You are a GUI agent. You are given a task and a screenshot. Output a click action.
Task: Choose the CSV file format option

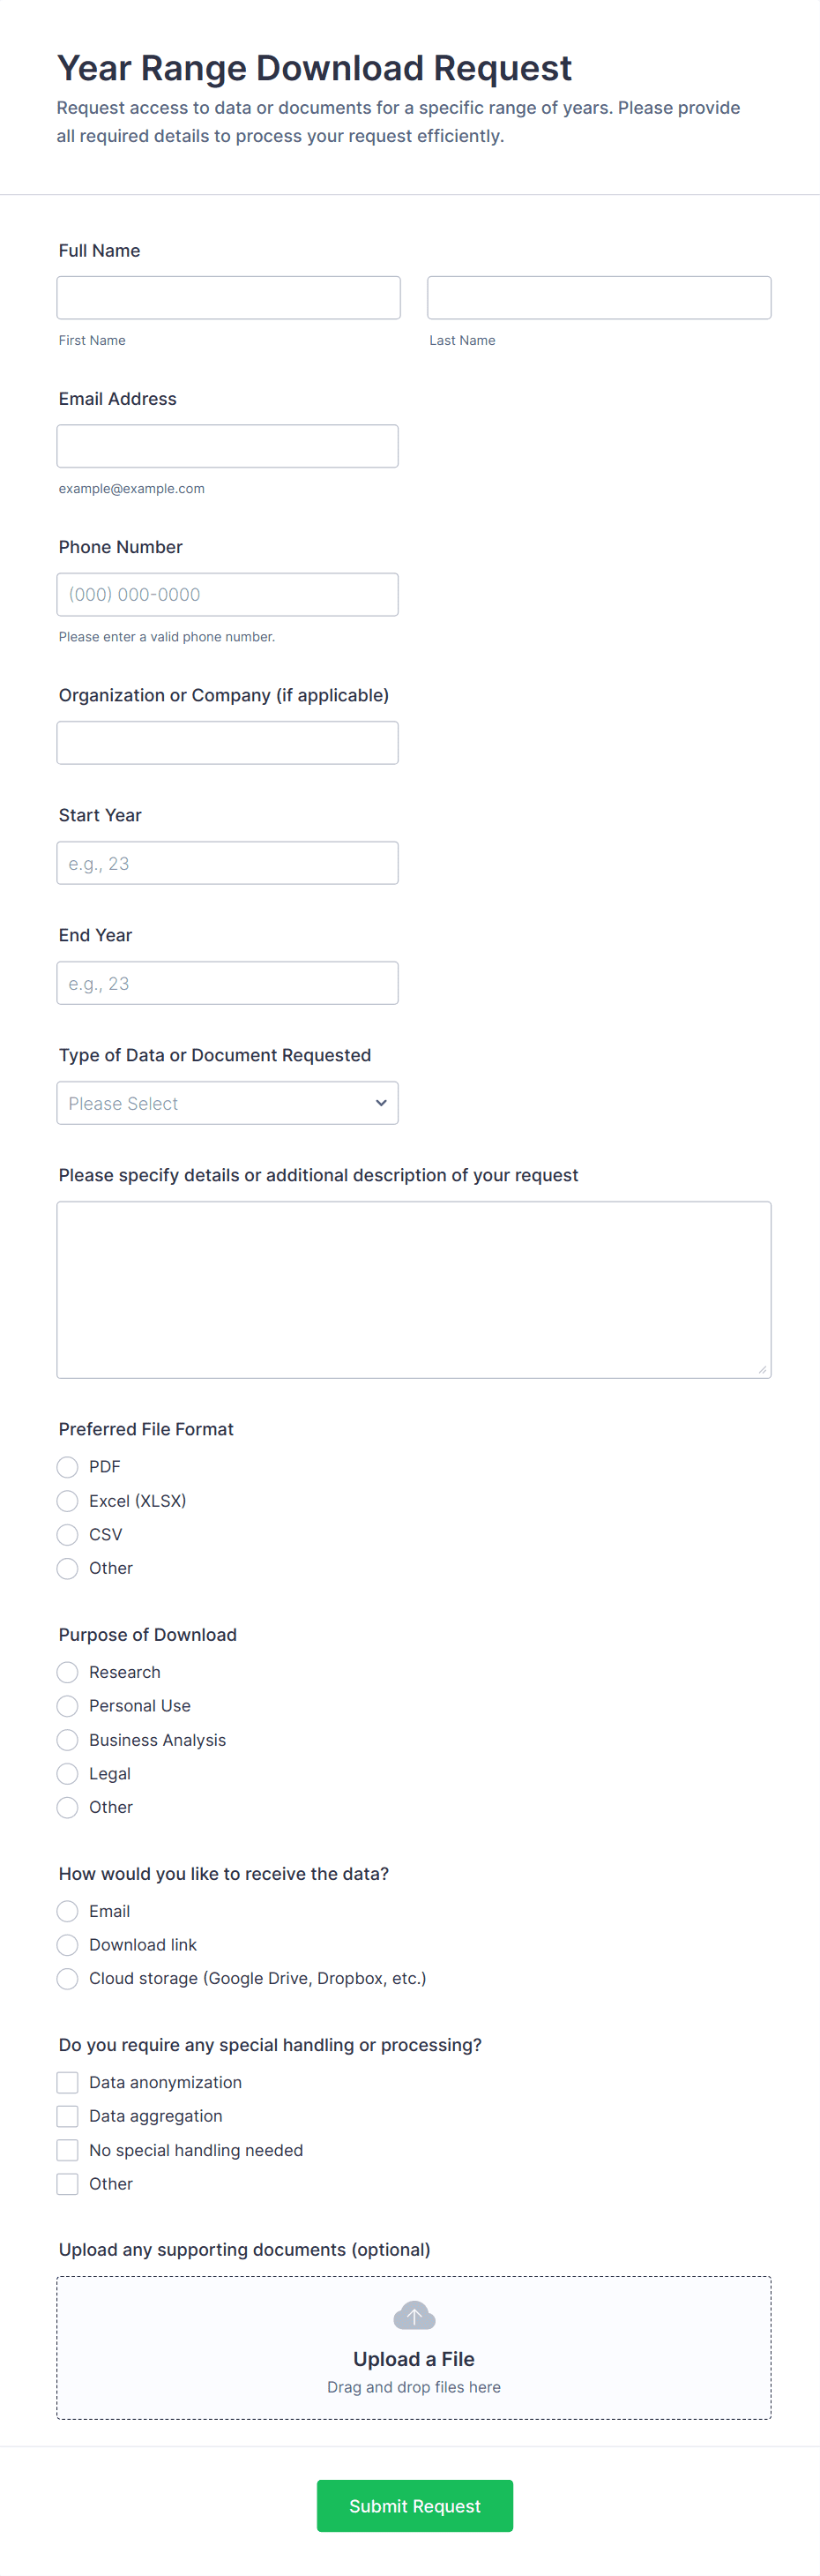click(68, 1535)
